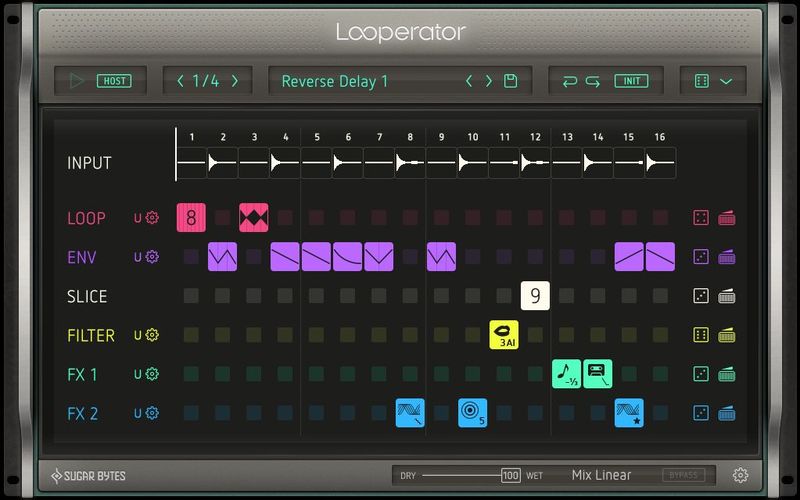Enable empty FILTER step 4
The height and width of the screenshot is (500, 800).
285,335
